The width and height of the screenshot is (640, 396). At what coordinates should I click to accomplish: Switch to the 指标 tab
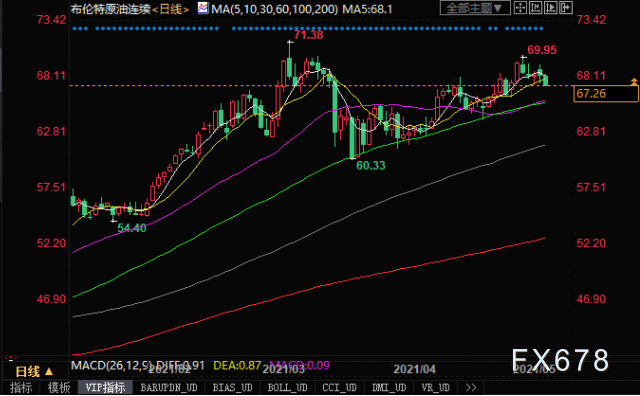coord(21,387)
